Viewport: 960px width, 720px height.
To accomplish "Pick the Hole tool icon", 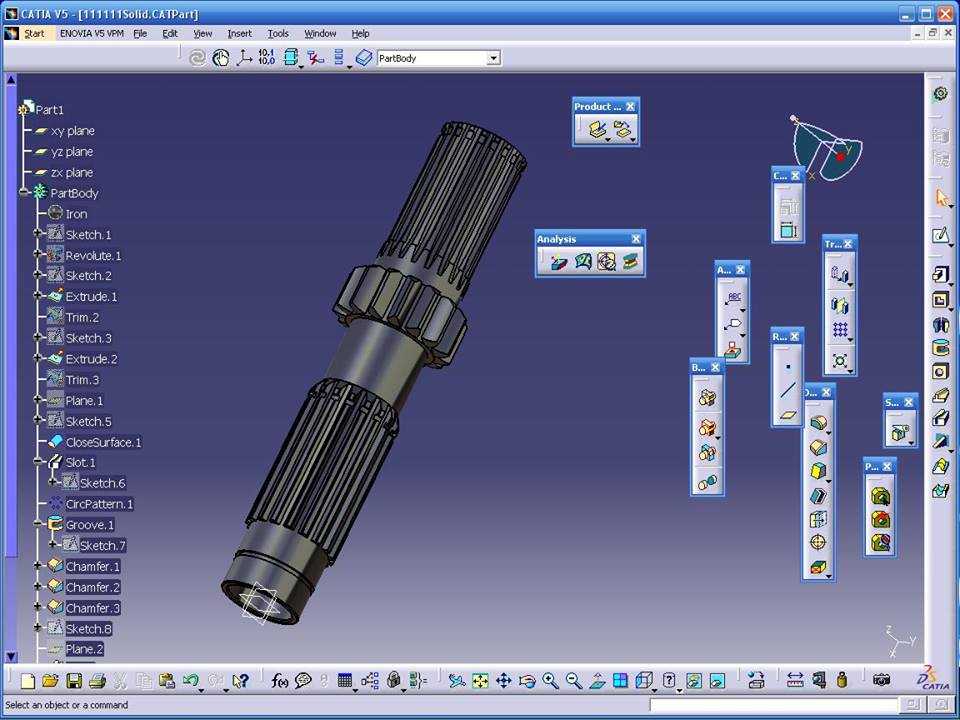I will pos(941,372).
